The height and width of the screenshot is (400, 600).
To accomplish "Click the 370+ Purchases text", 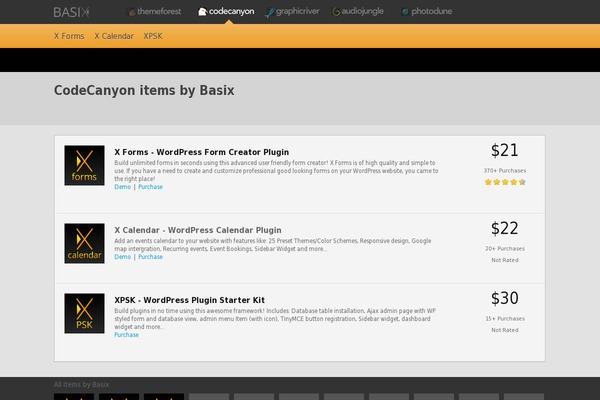I will (505, 171).
